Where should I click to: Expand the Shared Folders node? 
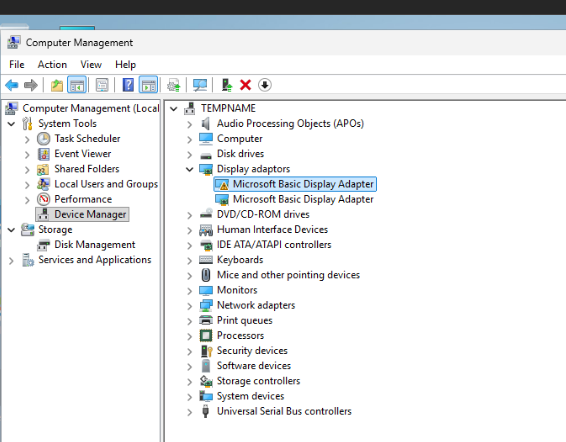pos(27,170)
